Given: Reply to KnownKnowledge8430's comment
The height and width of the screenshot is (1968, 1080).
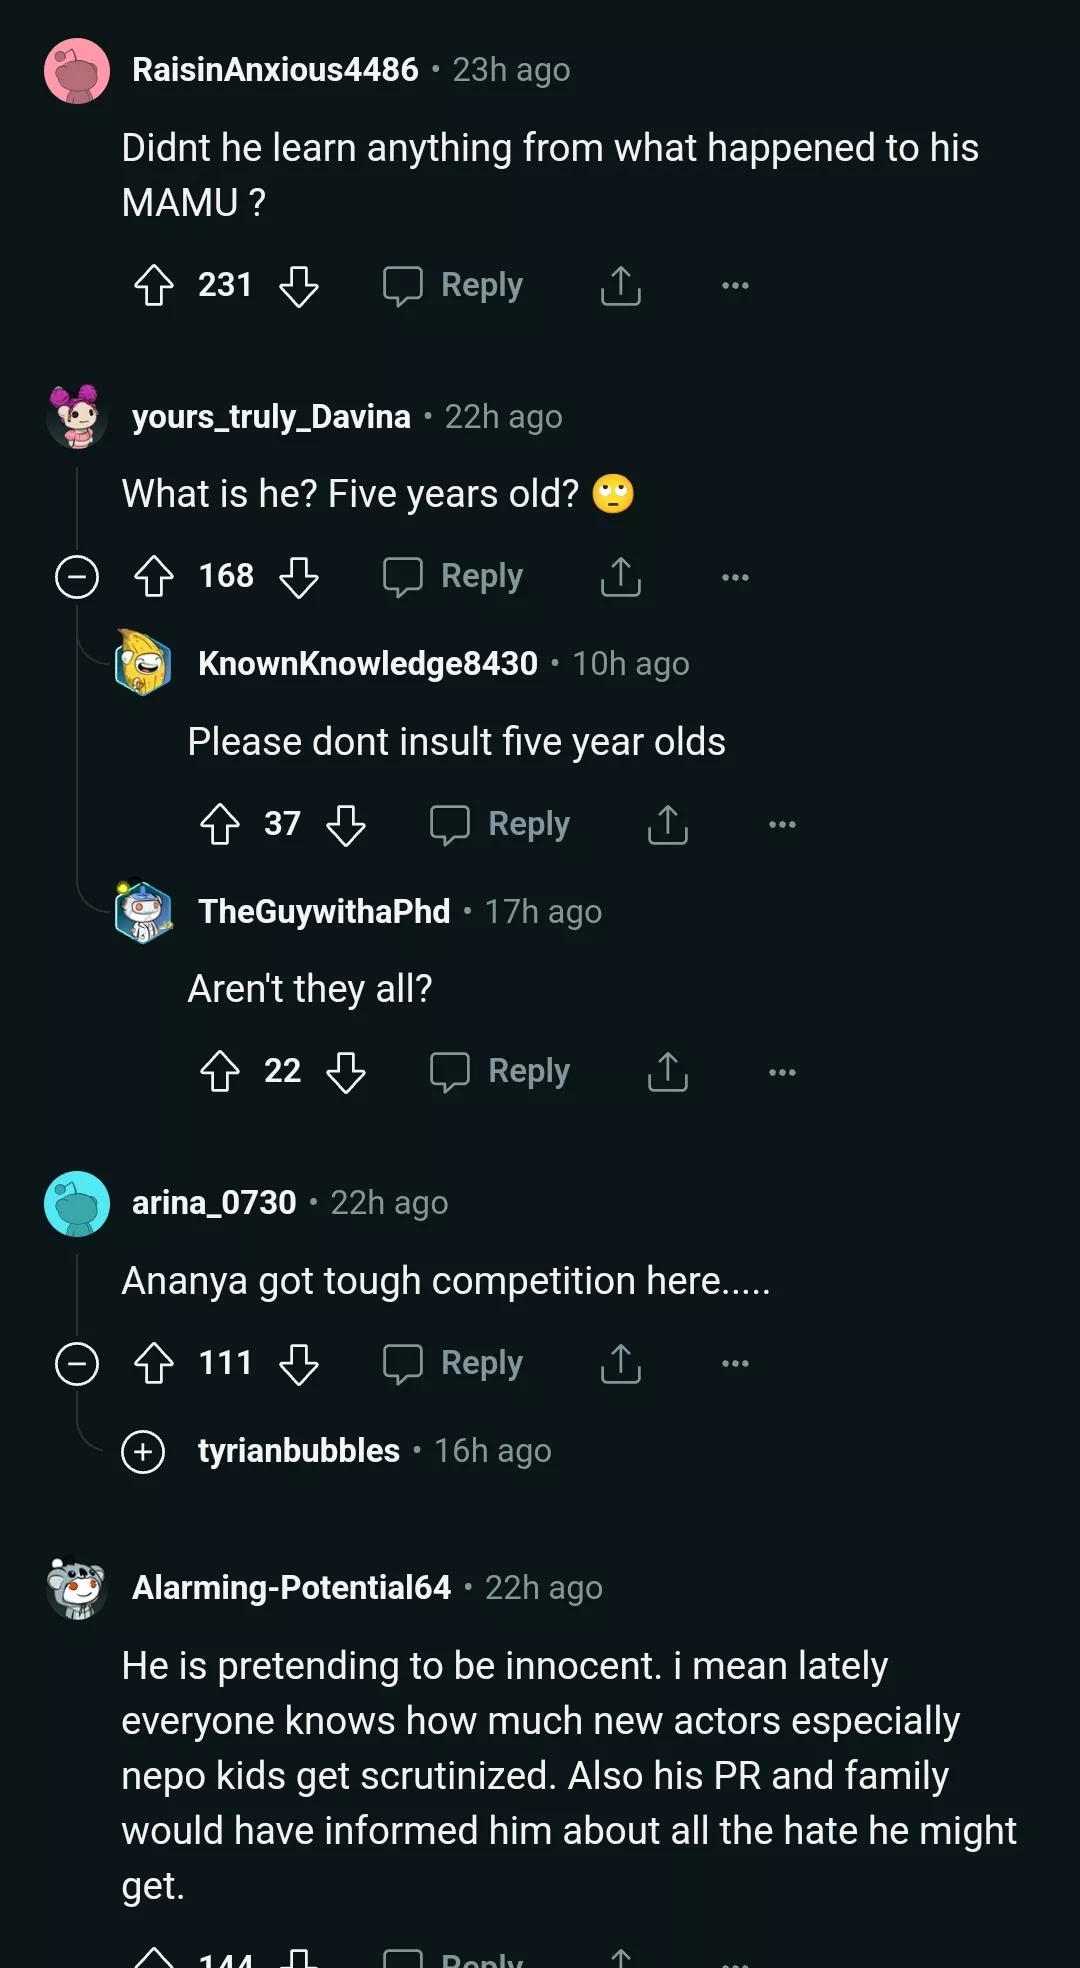Looking at the screenshot, I should coord(500,825).
